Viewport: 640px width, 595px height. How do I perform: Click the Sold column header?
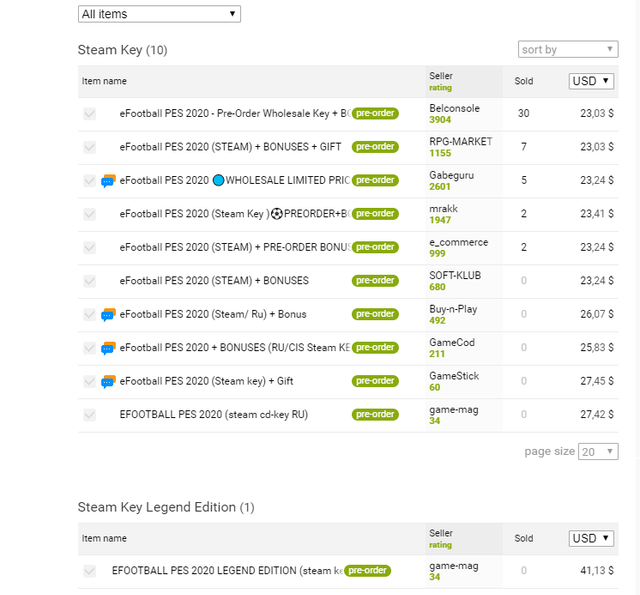[x=524, y=81]
